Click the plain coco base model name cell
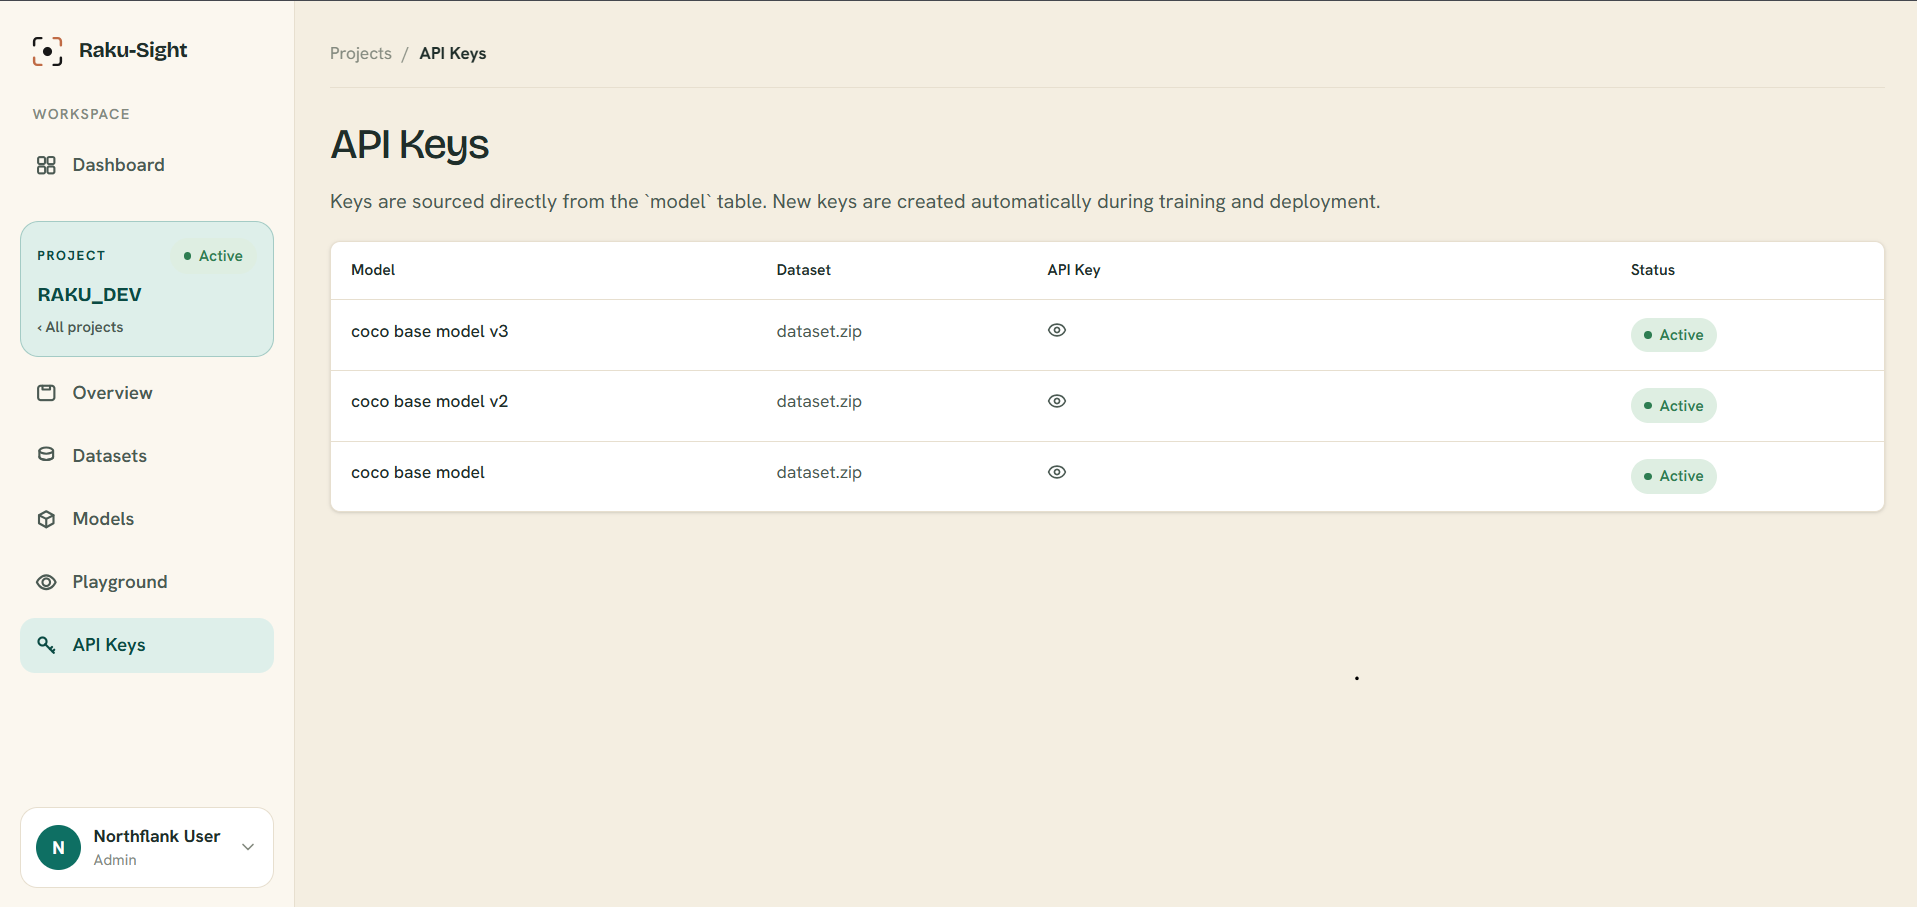 pyautogui.click(x=418, y=472)
